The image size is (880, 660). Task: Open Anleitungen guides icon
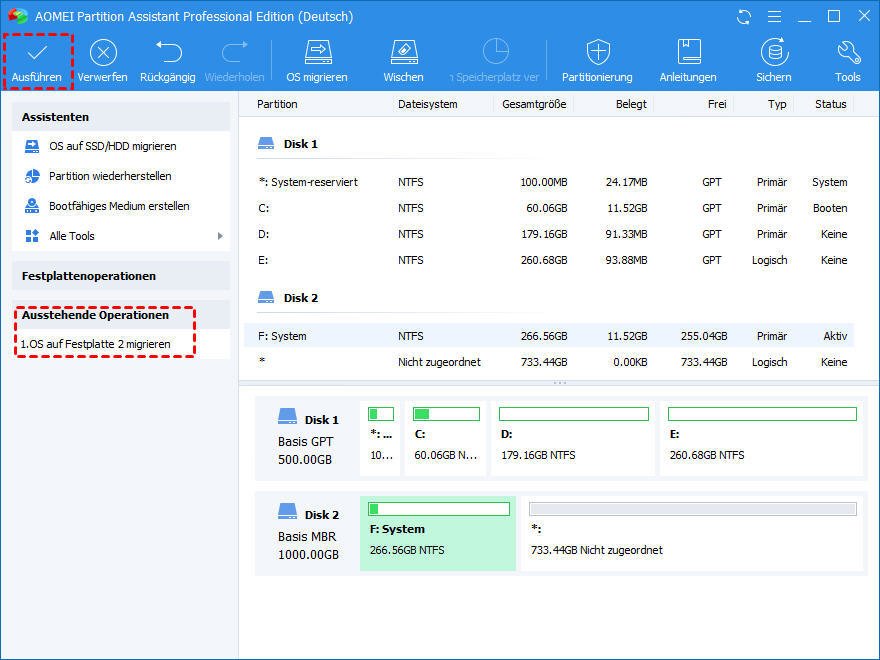click(688, 53)
